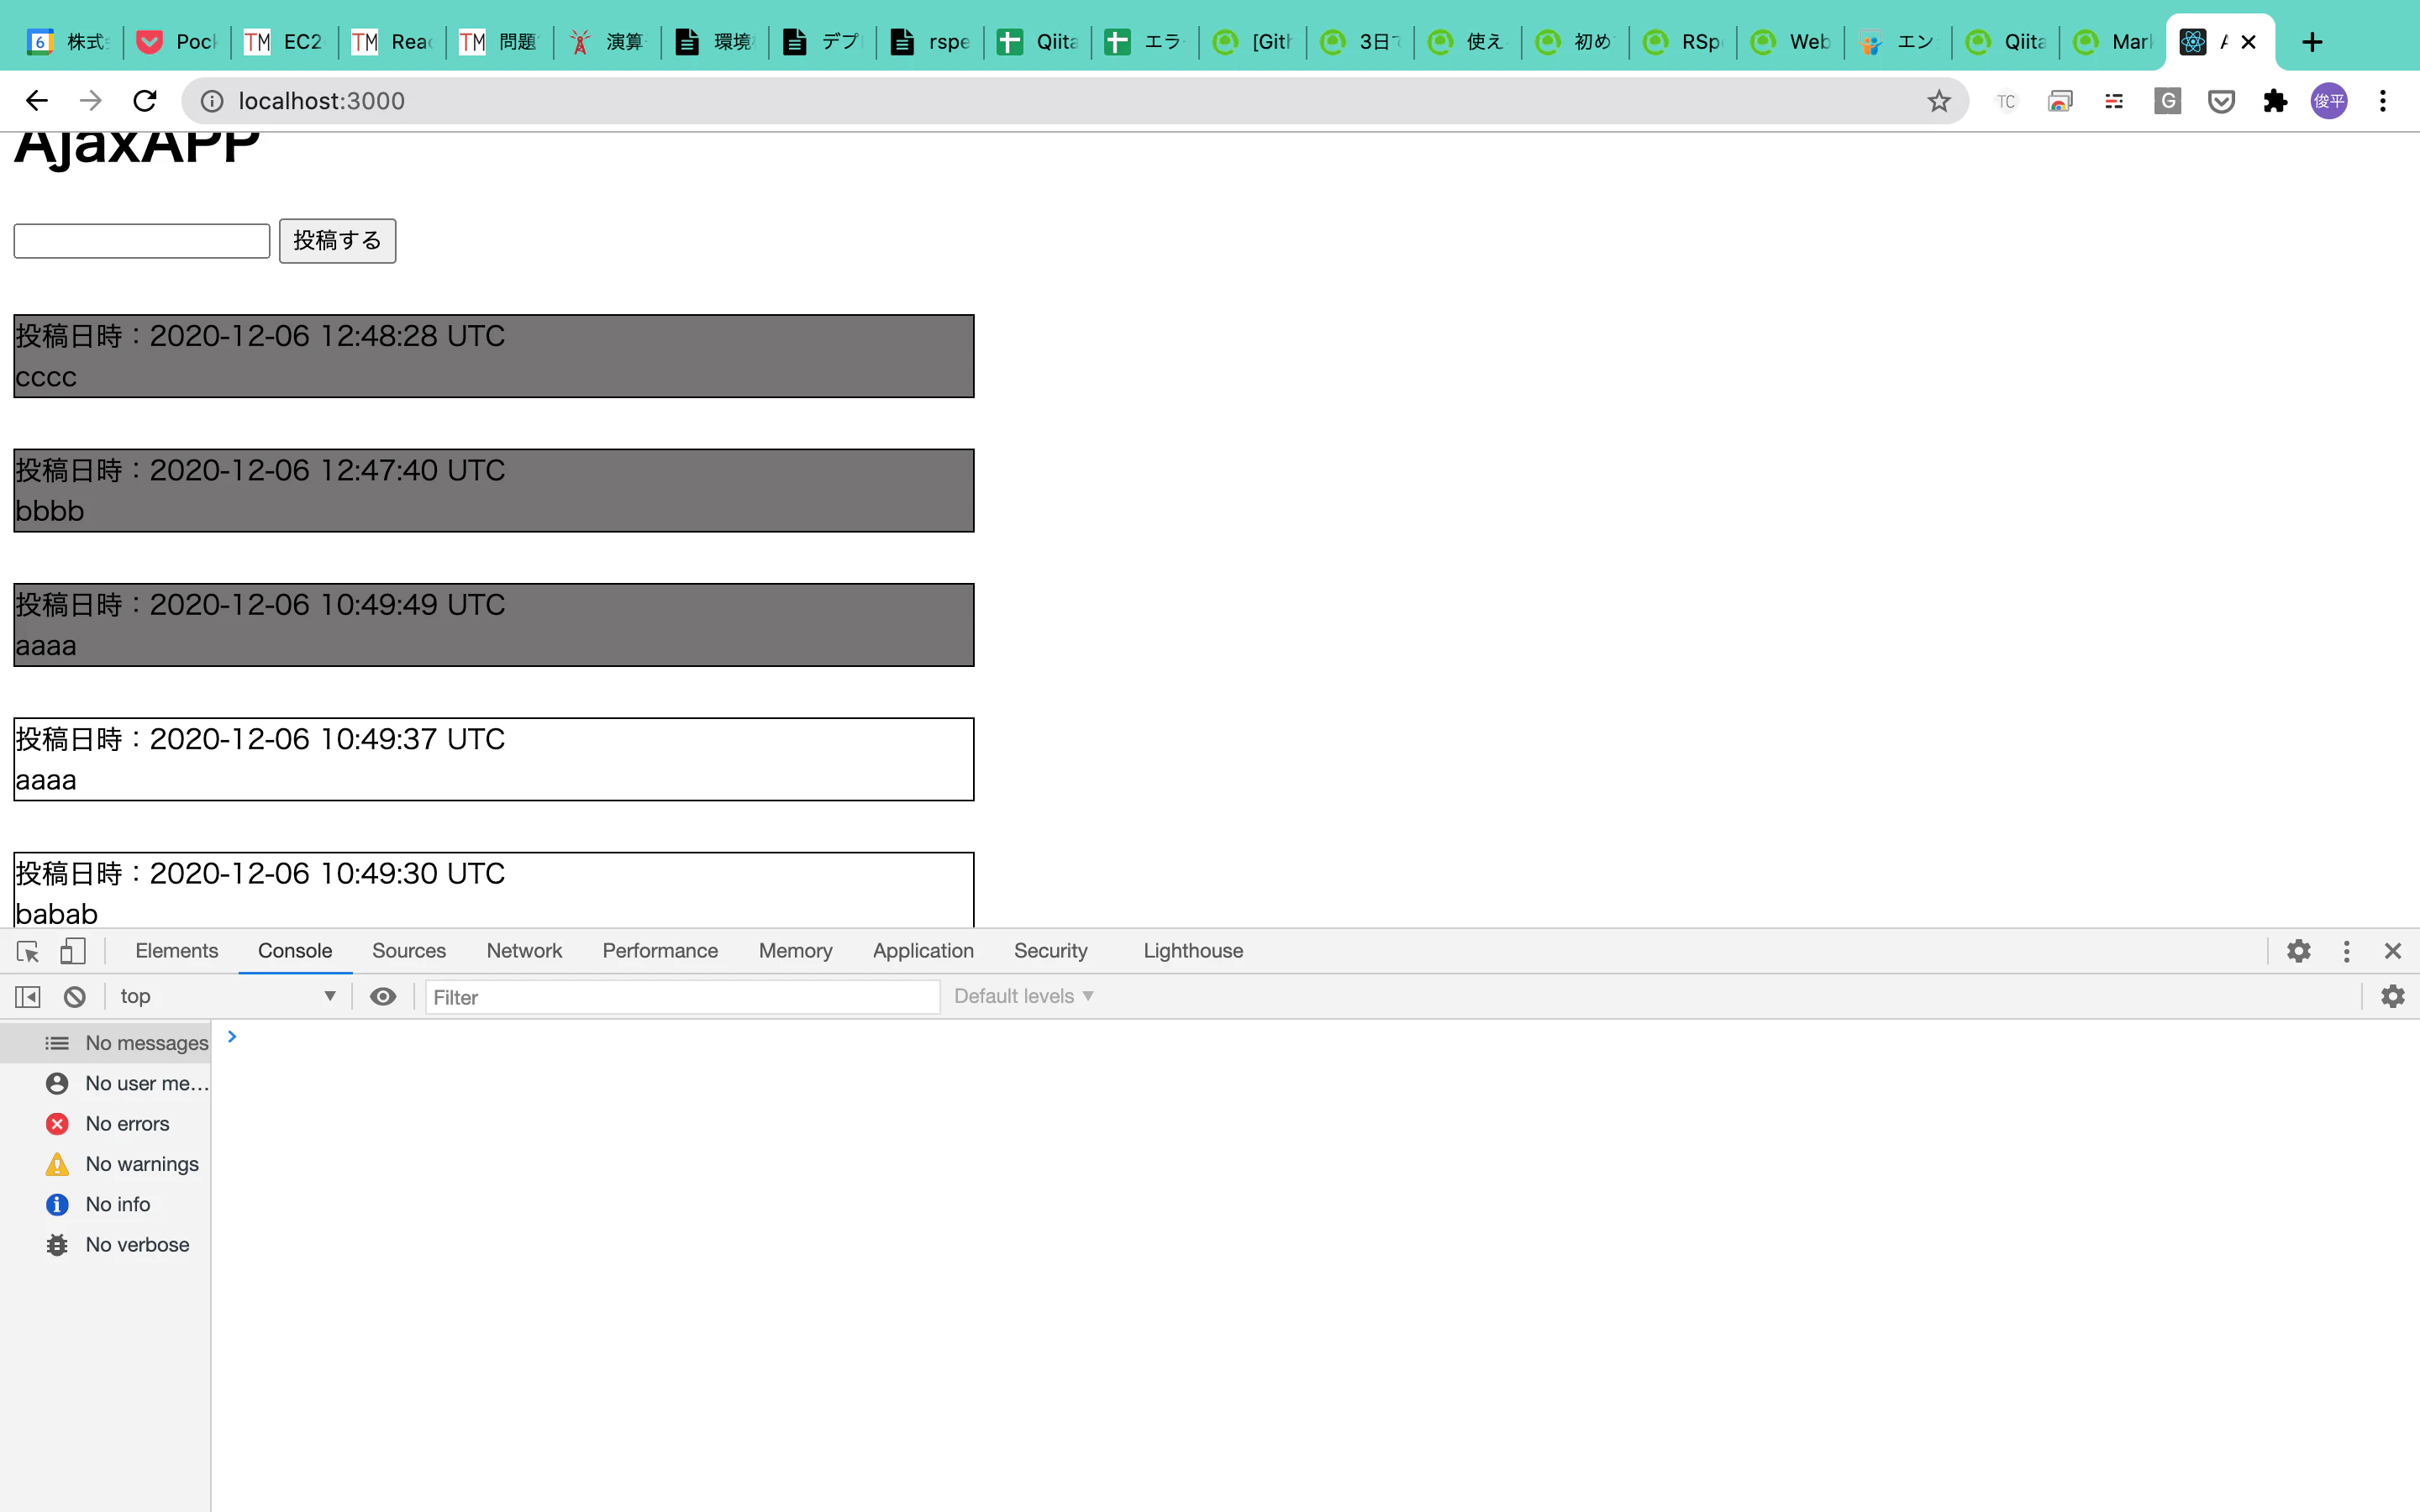Click the console Filter field
This screenshot has height=1512, width=2420.
[682, 997]
